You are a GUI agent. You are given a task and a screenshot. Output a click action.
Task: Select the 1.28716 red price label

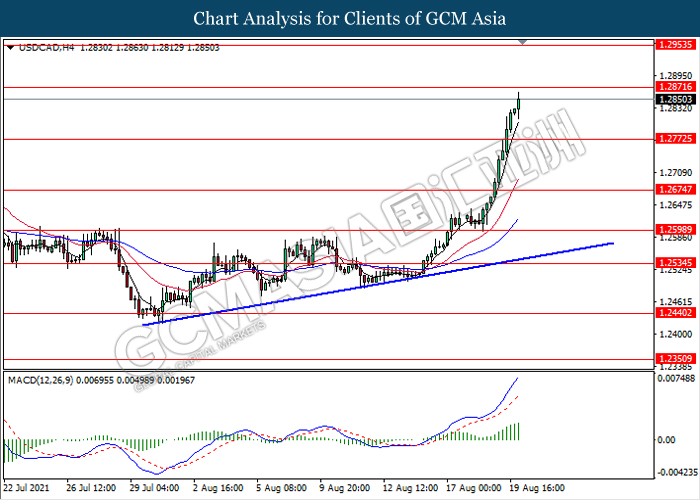675,87
